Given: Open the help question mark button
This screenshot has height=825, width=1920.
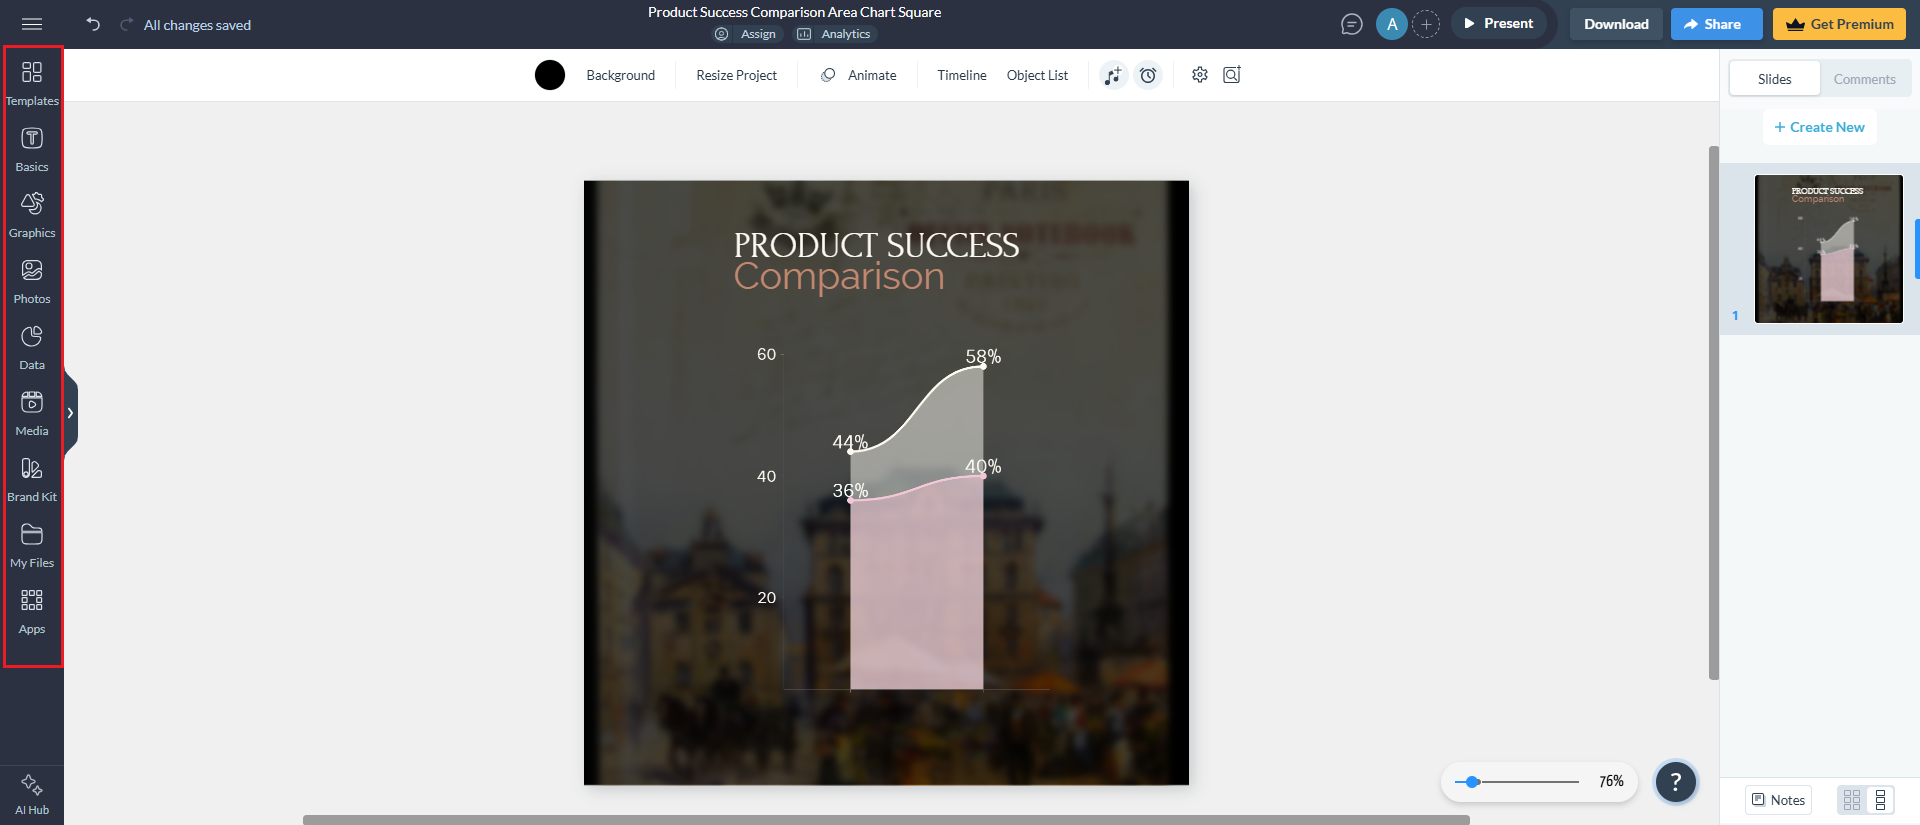Looking at the screenshot, I should coord(1676,782).
